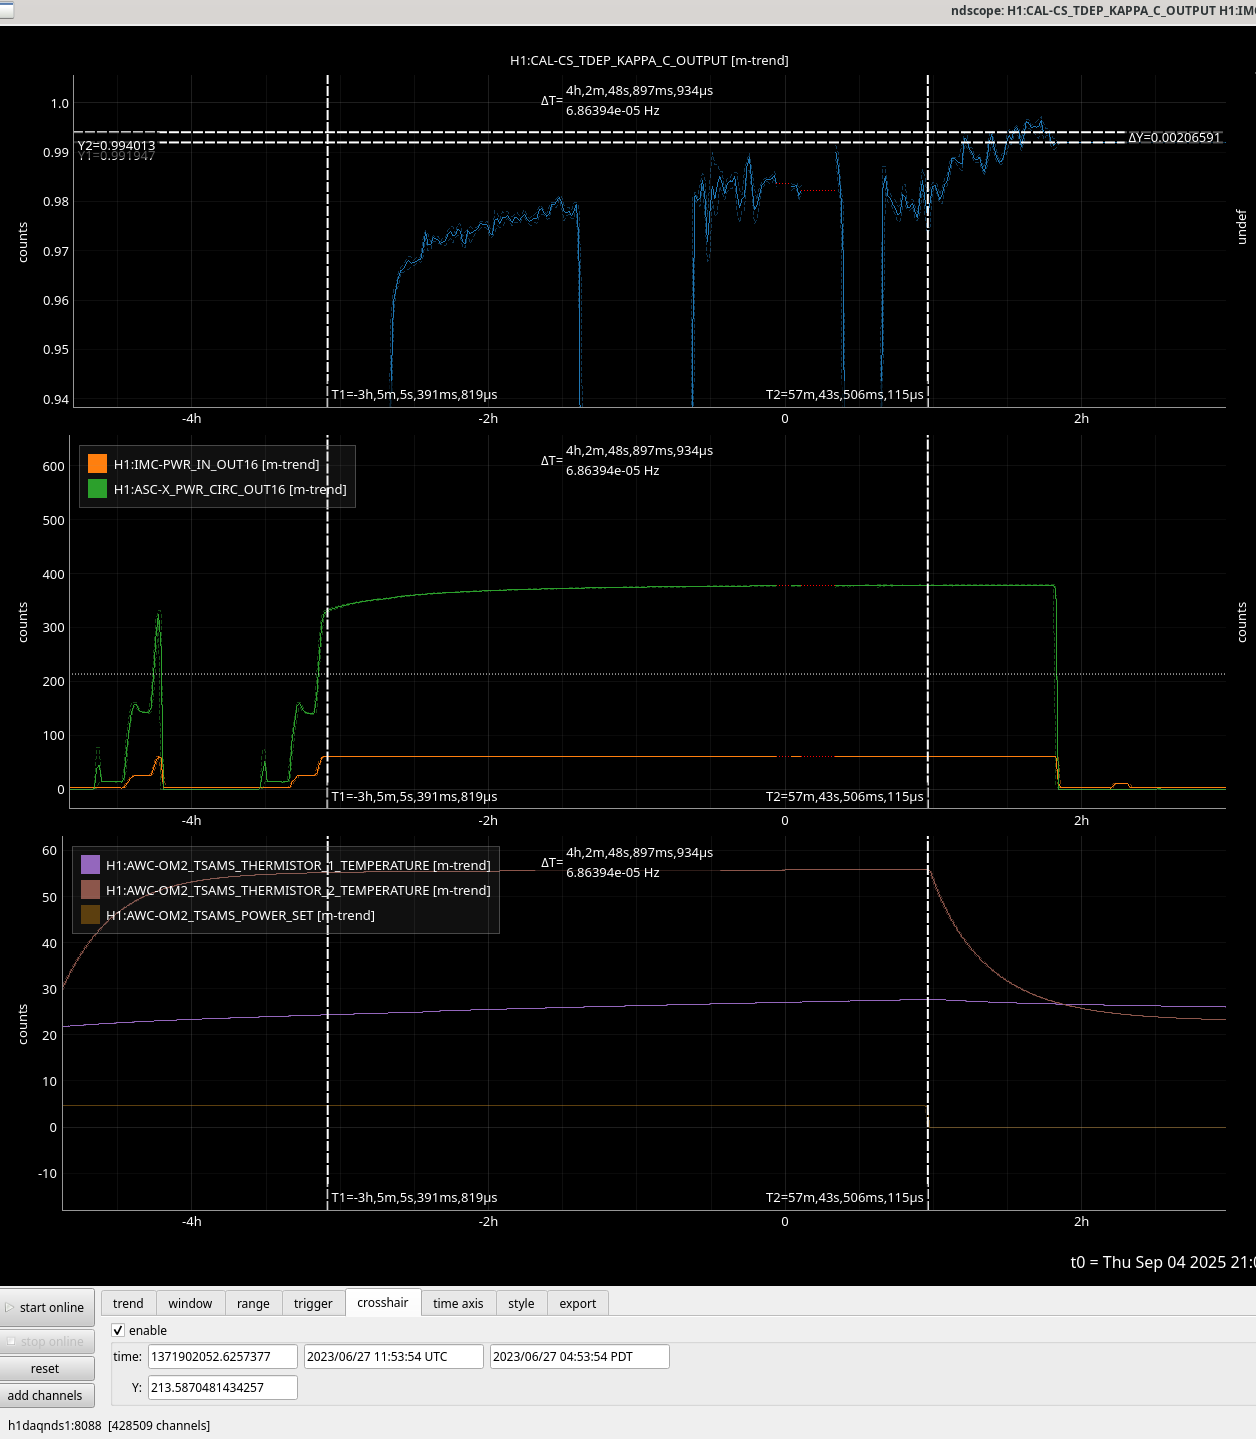Click the UTC datetime field

pos(393,1356)
